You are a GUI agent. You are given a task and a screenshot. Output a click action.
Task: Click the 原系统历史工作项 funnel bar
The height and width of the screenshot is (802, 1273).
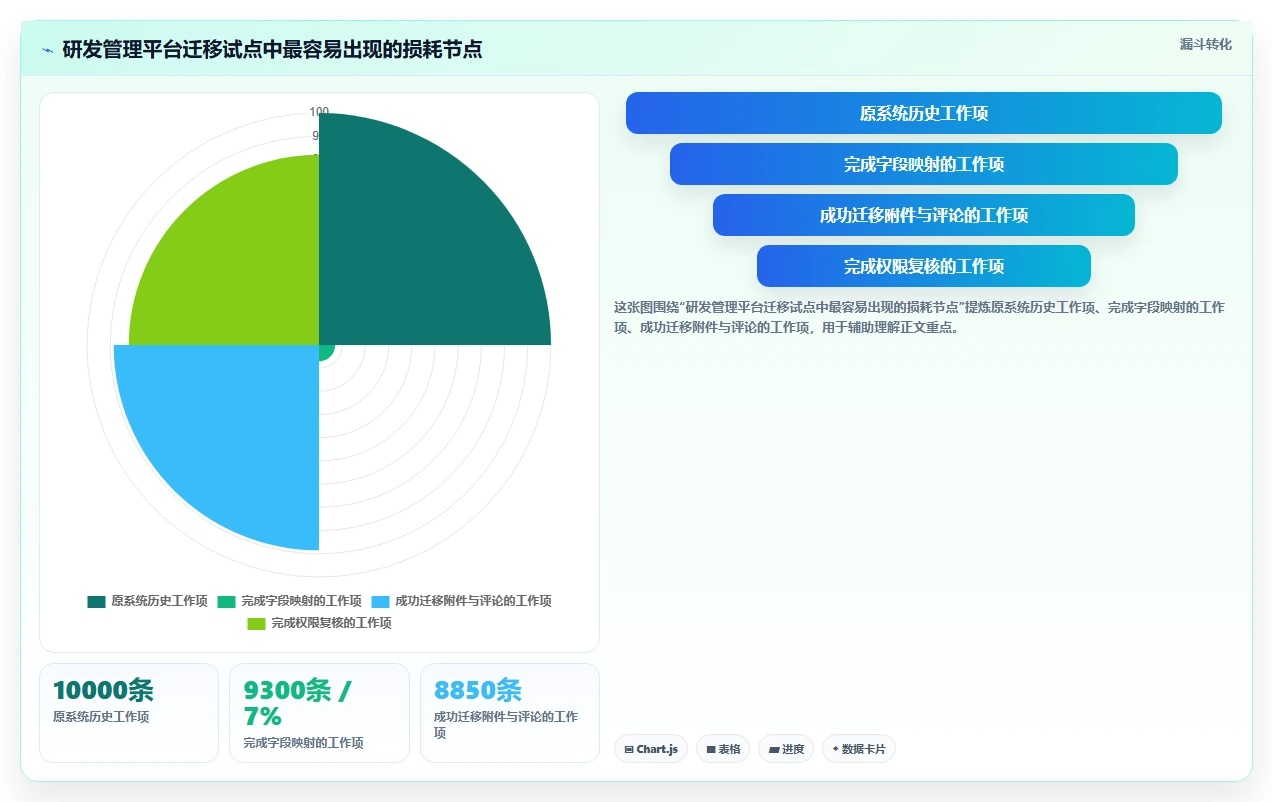(x=924, y=113)
